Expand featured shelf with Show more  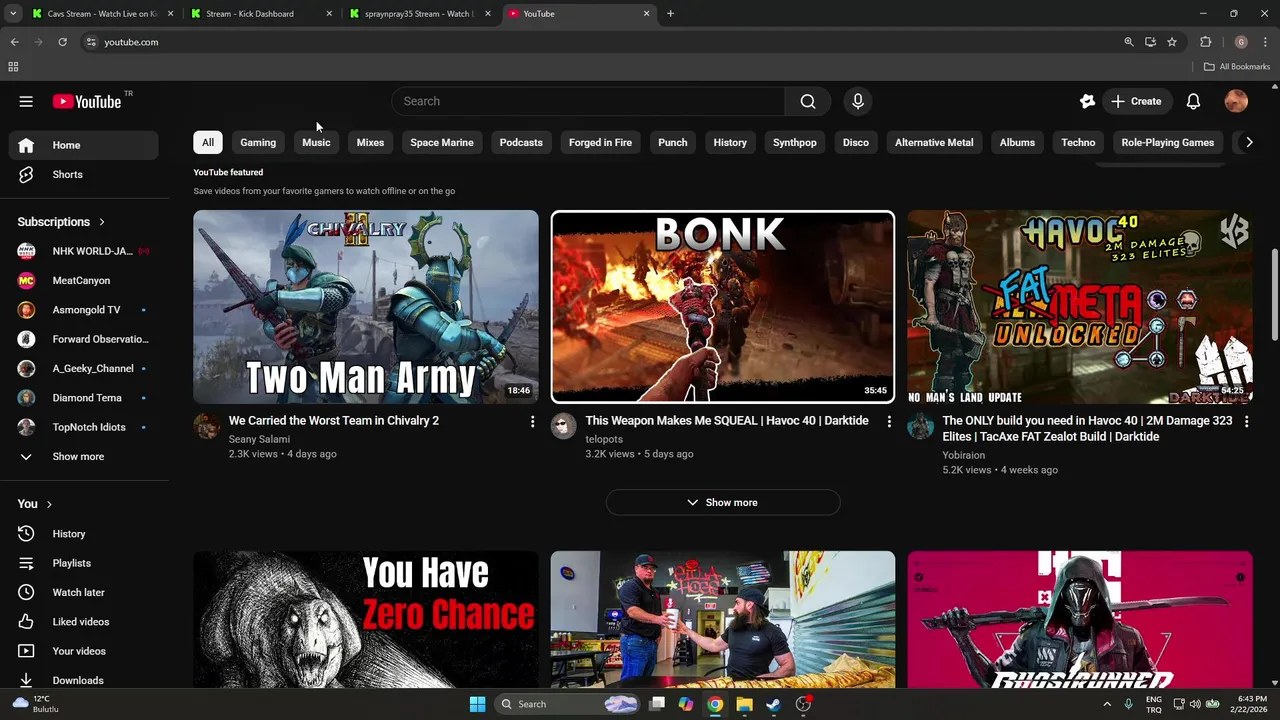(723, 502)
